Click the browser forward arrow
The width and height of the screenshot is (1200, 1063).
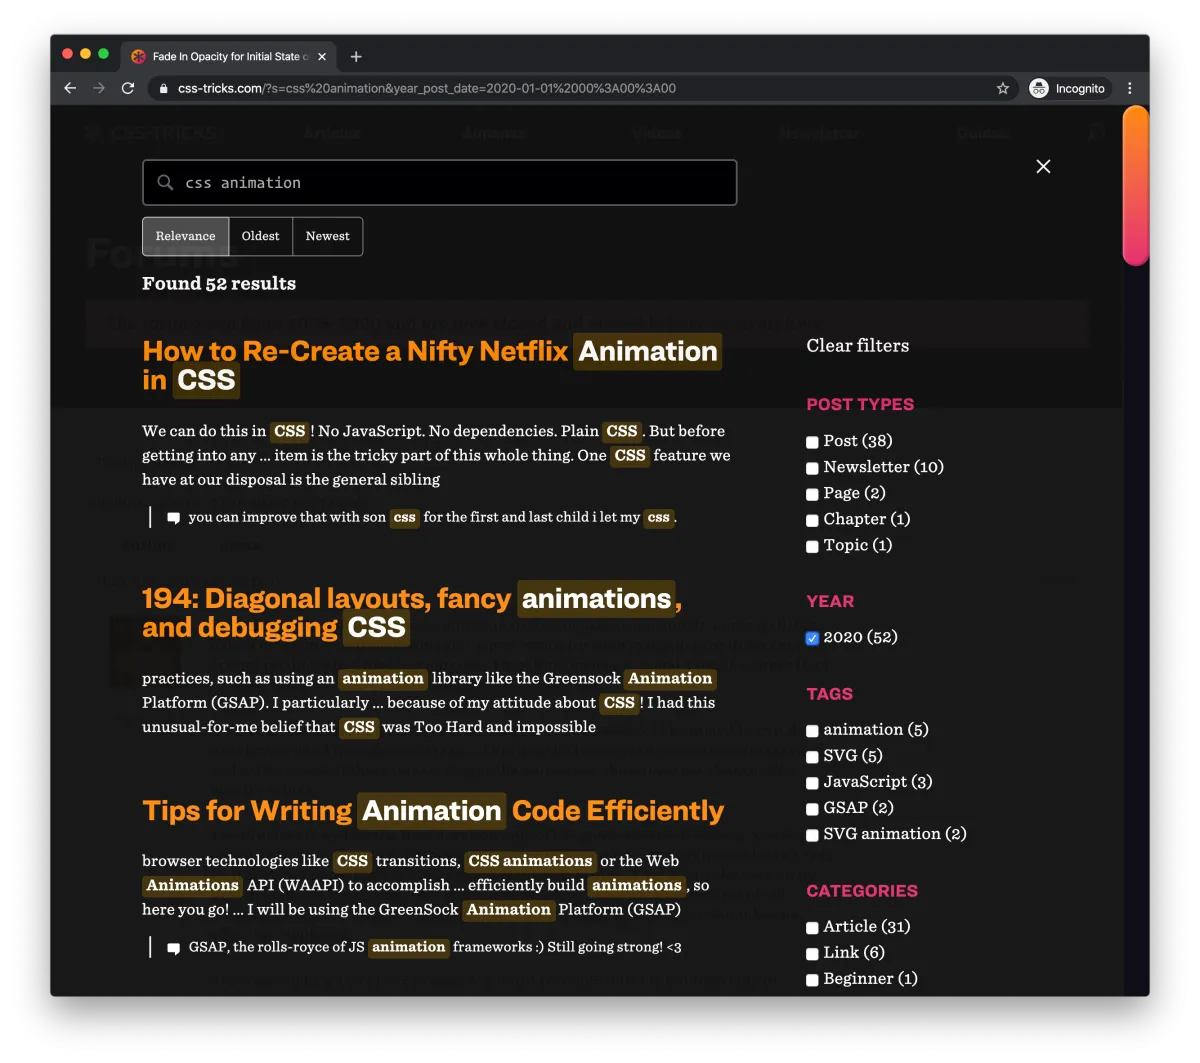coord(99,88)
